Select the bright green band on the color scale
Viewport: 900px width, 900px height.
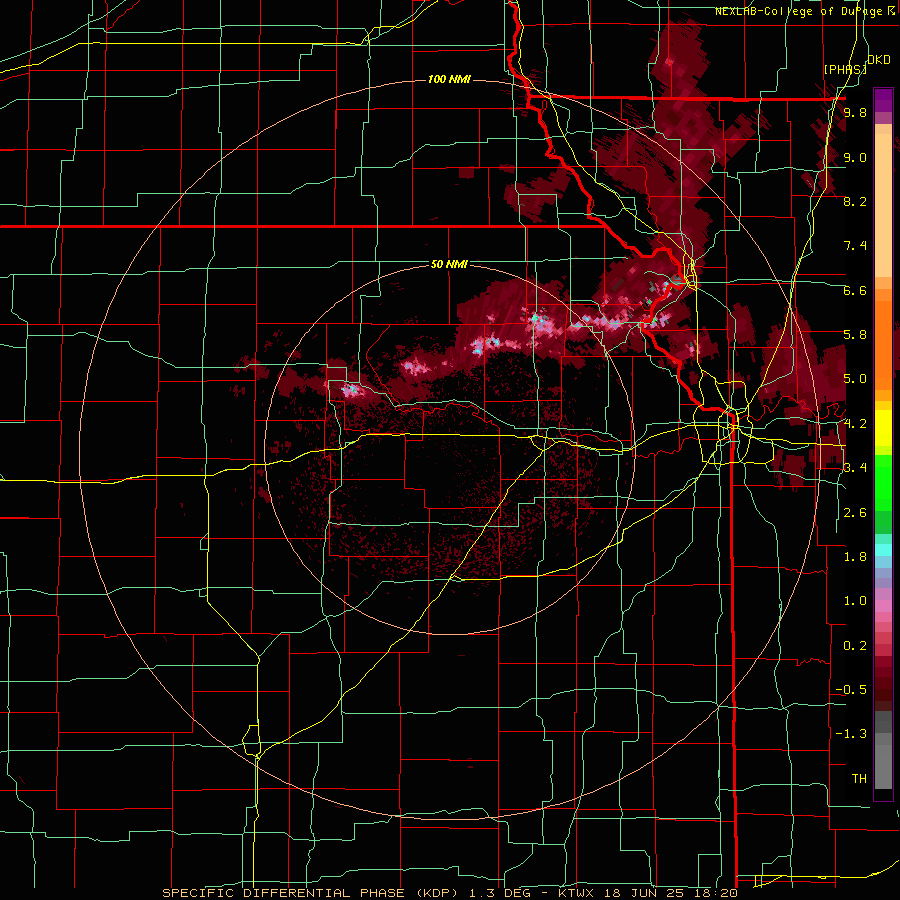tap(883, 483)
